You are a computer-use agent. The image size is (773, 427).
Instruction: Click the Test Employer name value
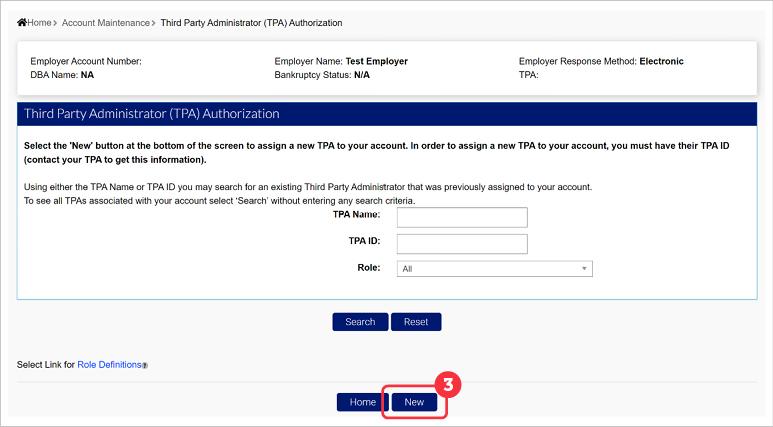coord(376,61)
